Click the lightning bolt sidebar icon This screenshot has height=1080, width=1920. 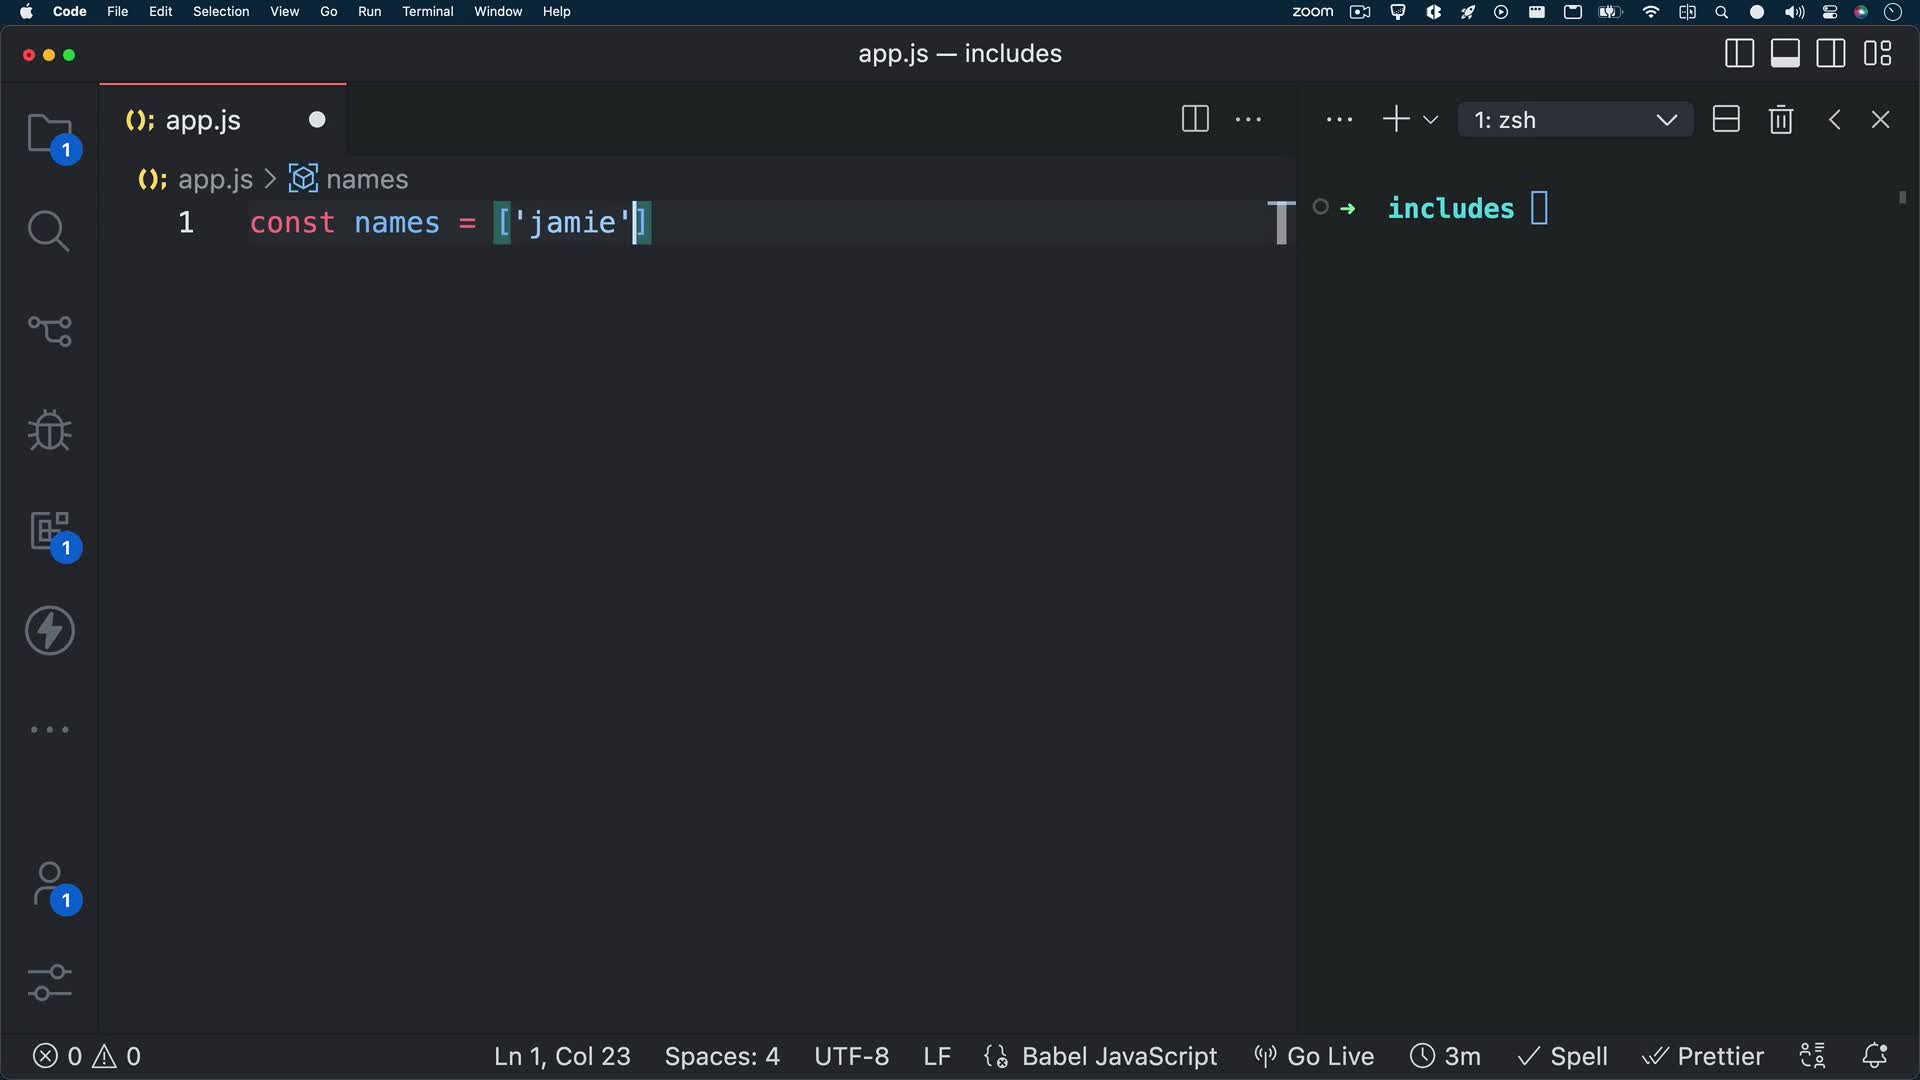(x=49, y=630)
